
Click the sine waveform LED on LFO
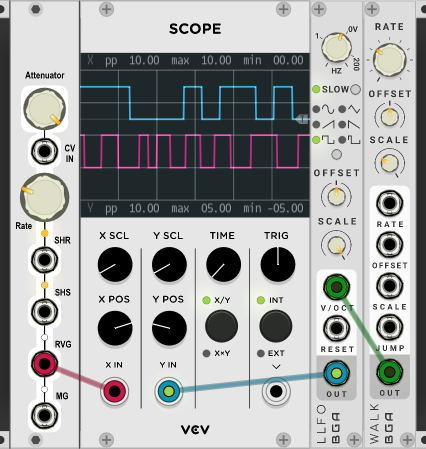coord(316,109)
